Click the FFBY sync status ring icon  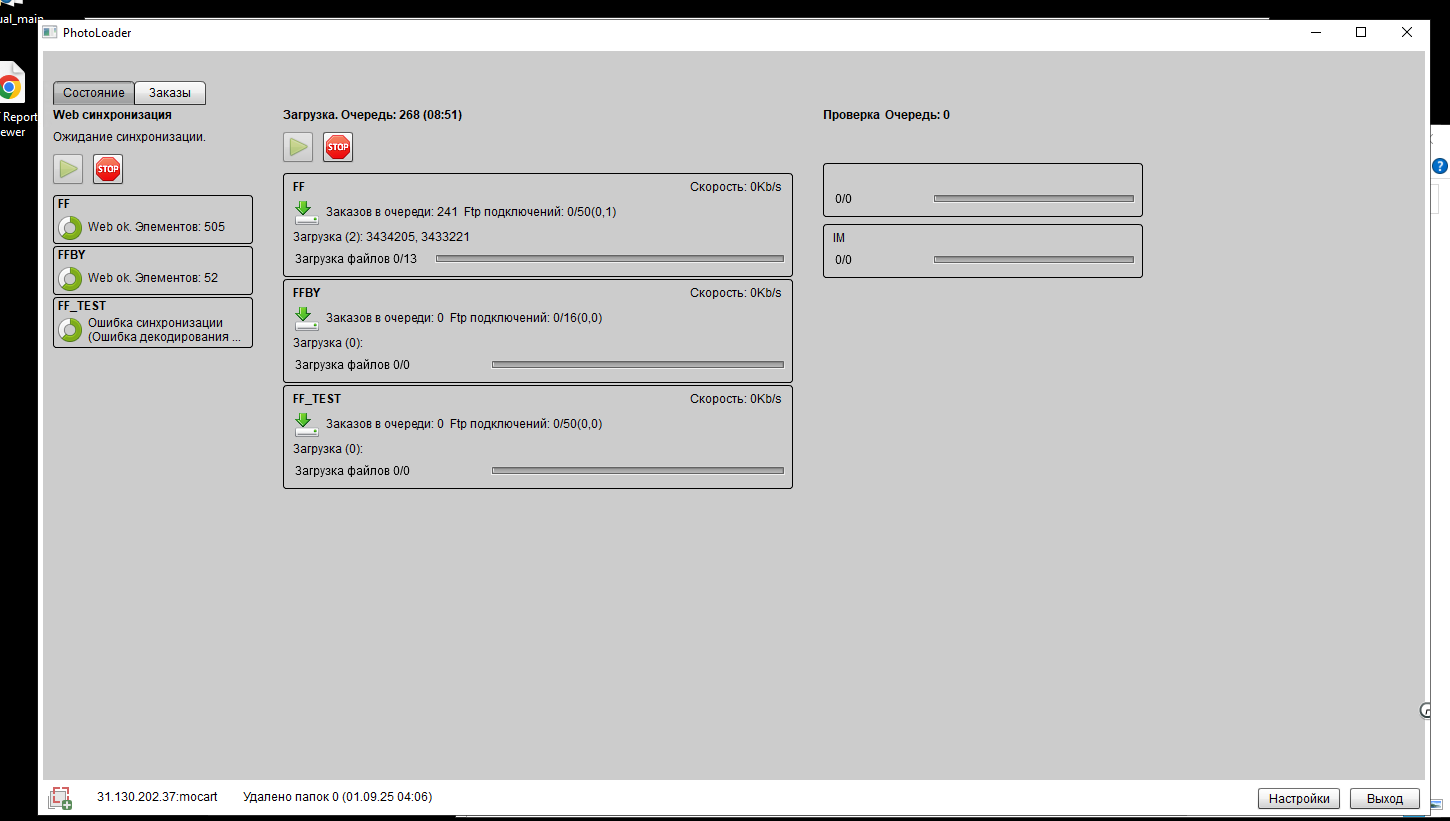(x=70, y=278)
